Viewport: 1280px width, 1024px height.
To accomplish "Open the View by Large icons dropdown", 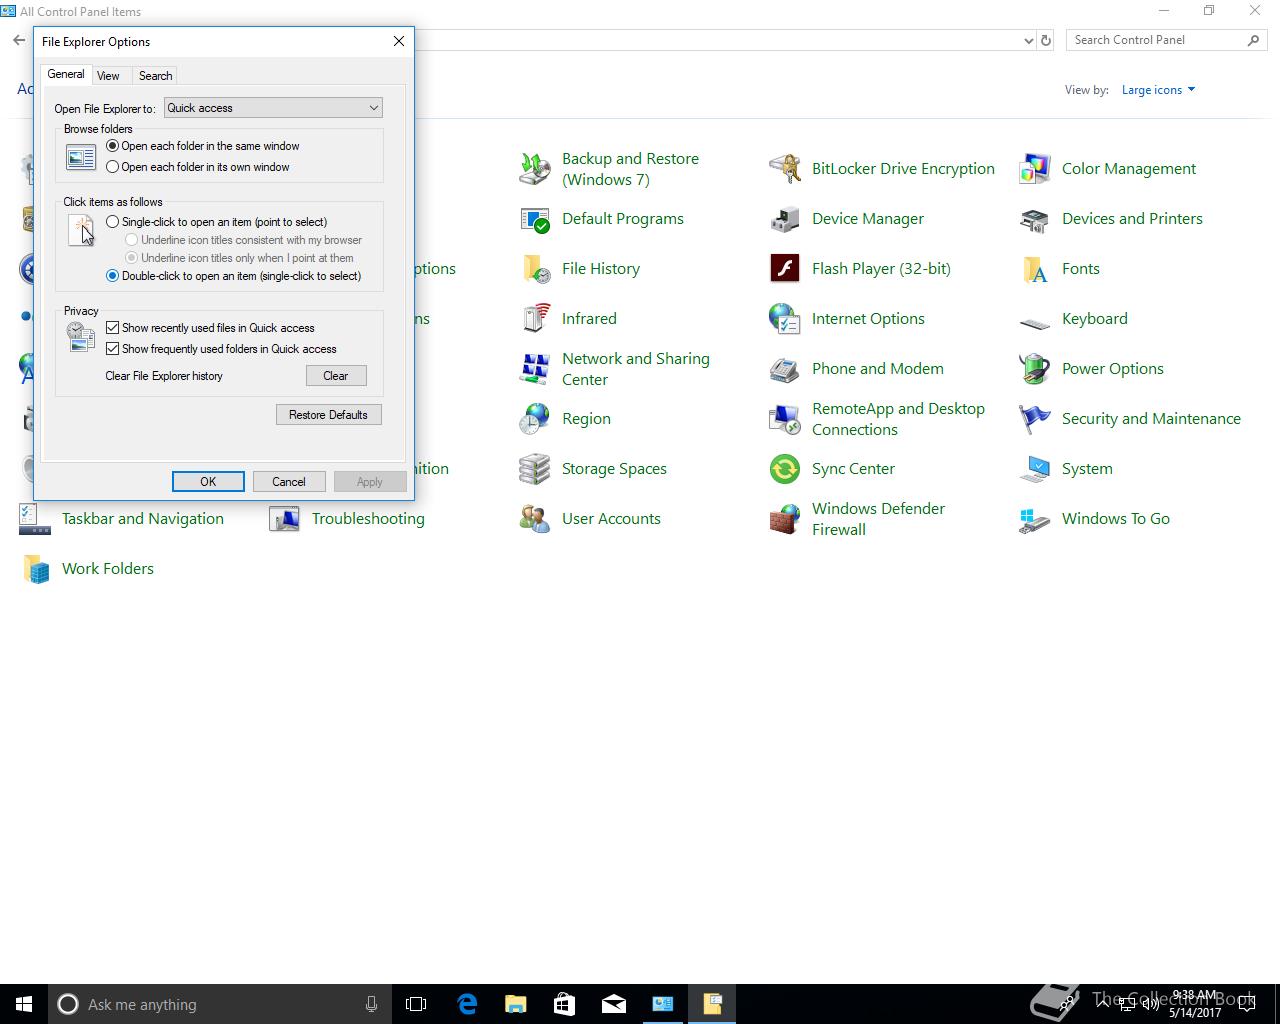I will pyautogui.click(x=1158, y=90).
